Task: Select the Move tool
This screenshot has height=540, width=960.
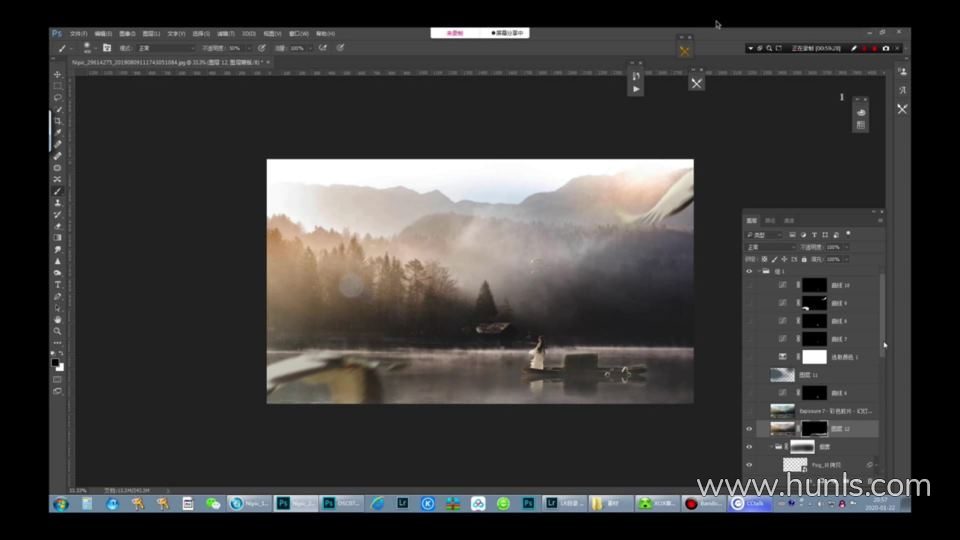Action: pos(57,74)
